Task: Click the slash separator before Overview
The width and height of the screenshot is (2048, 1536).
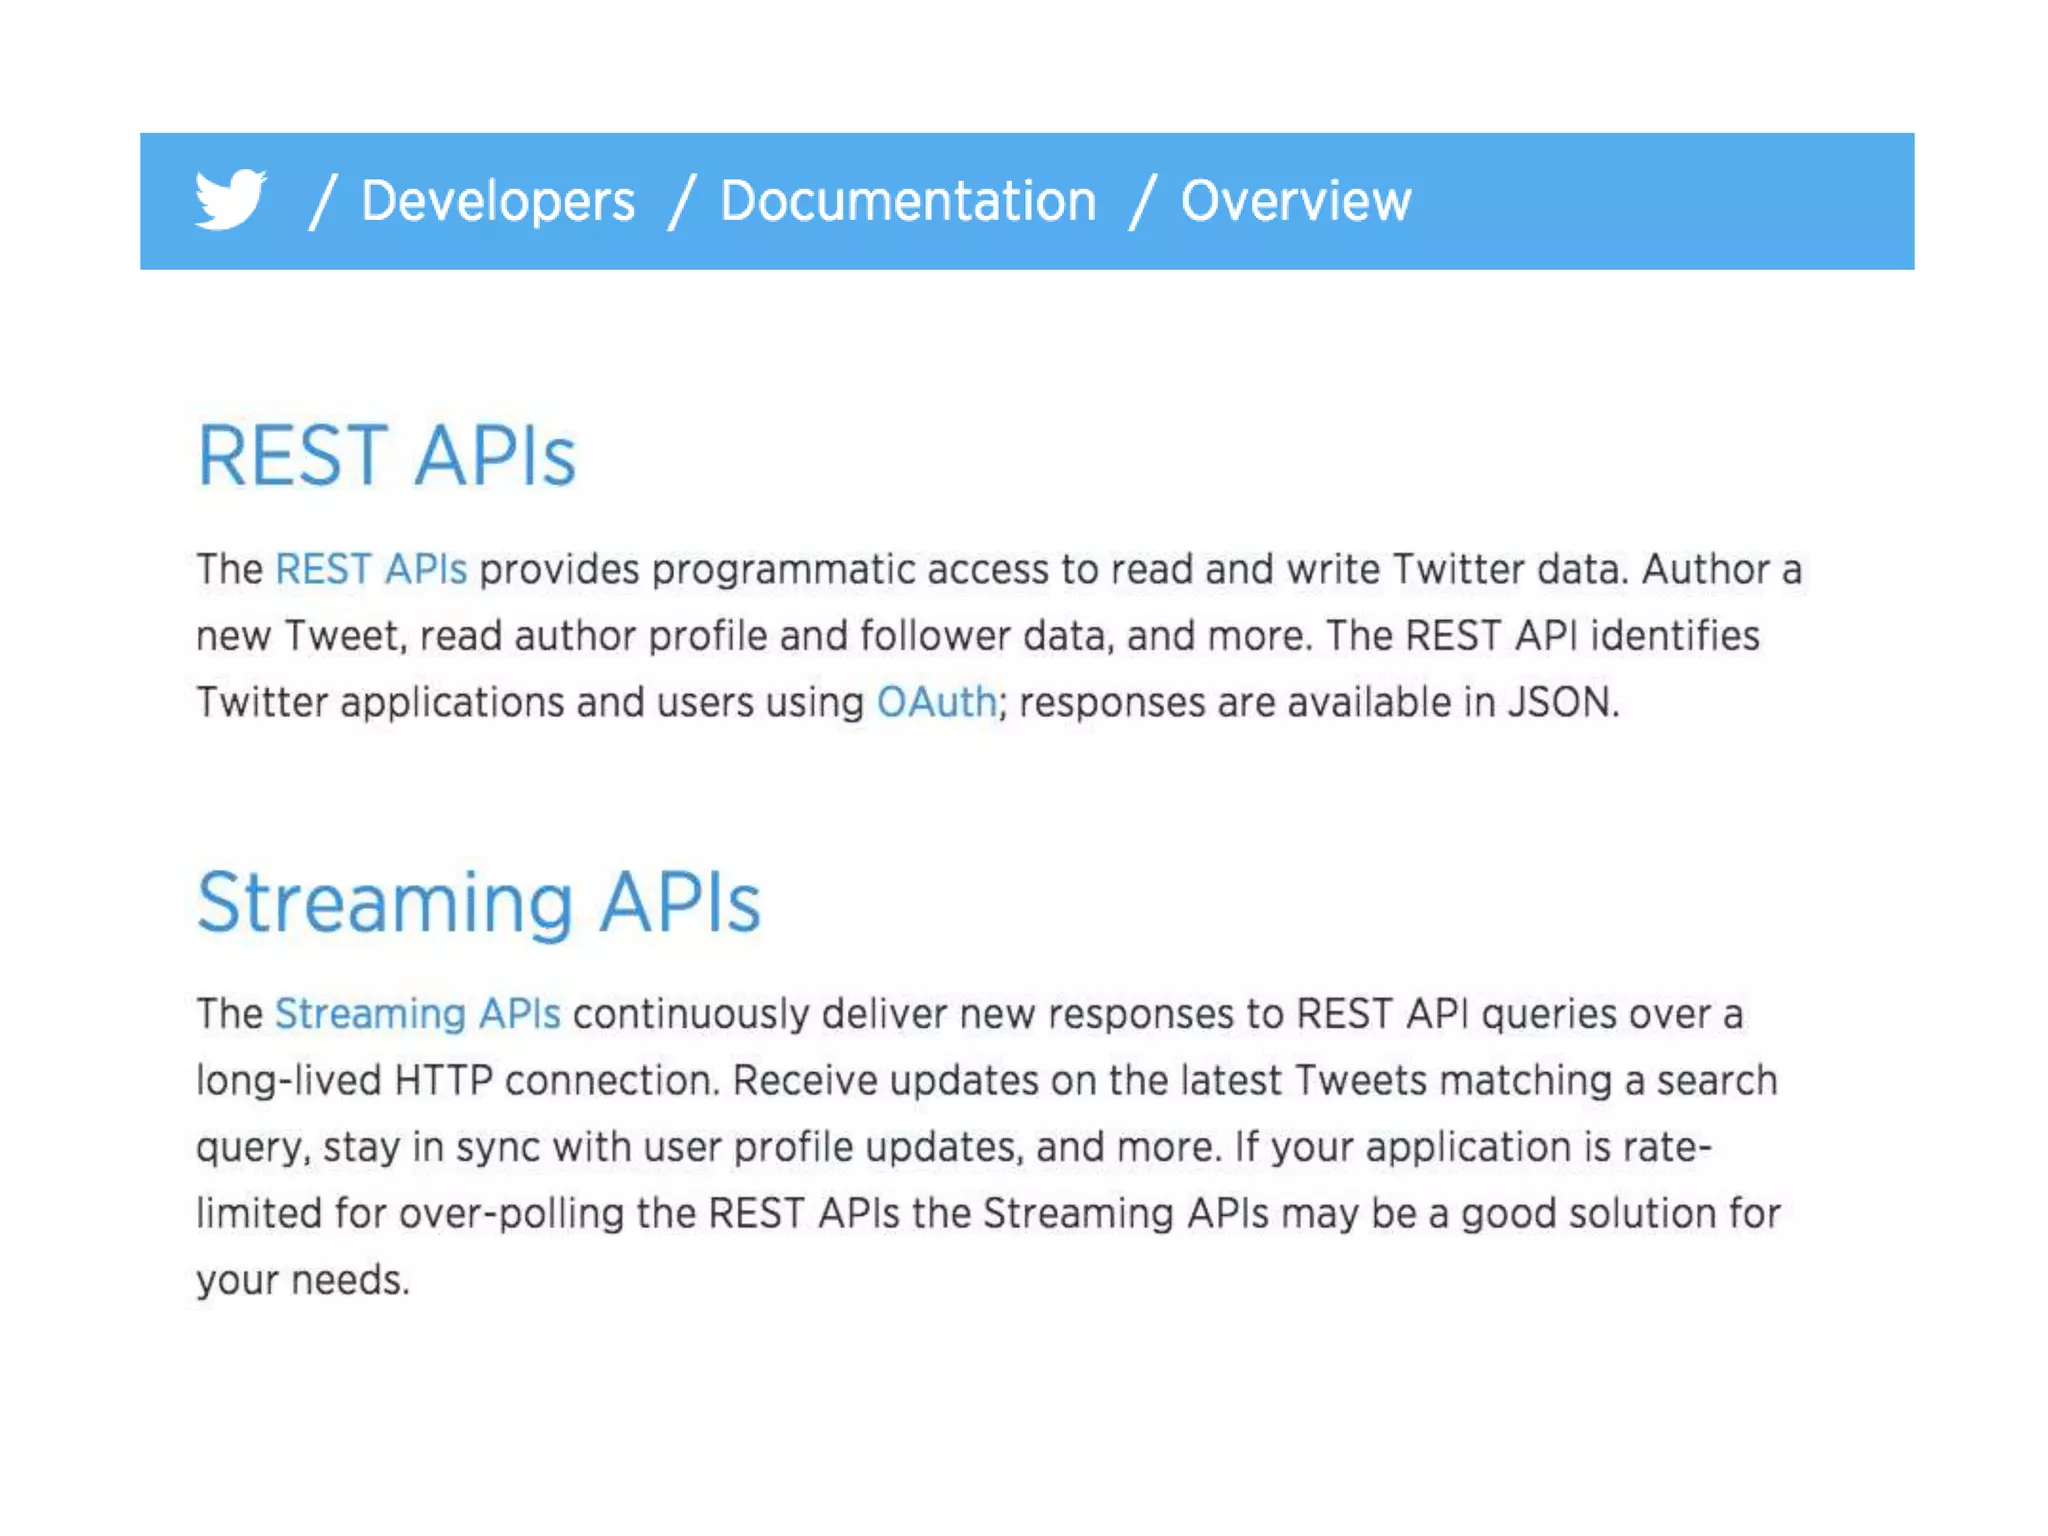Action: 1142,201
